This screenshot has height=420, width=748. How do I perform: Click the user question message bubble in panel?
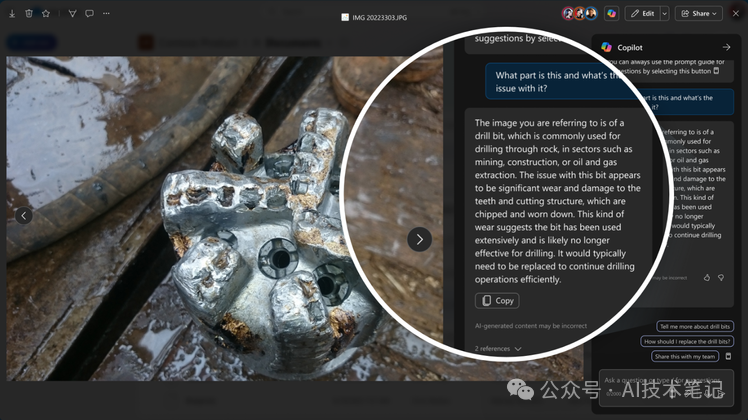pos(686,102)
